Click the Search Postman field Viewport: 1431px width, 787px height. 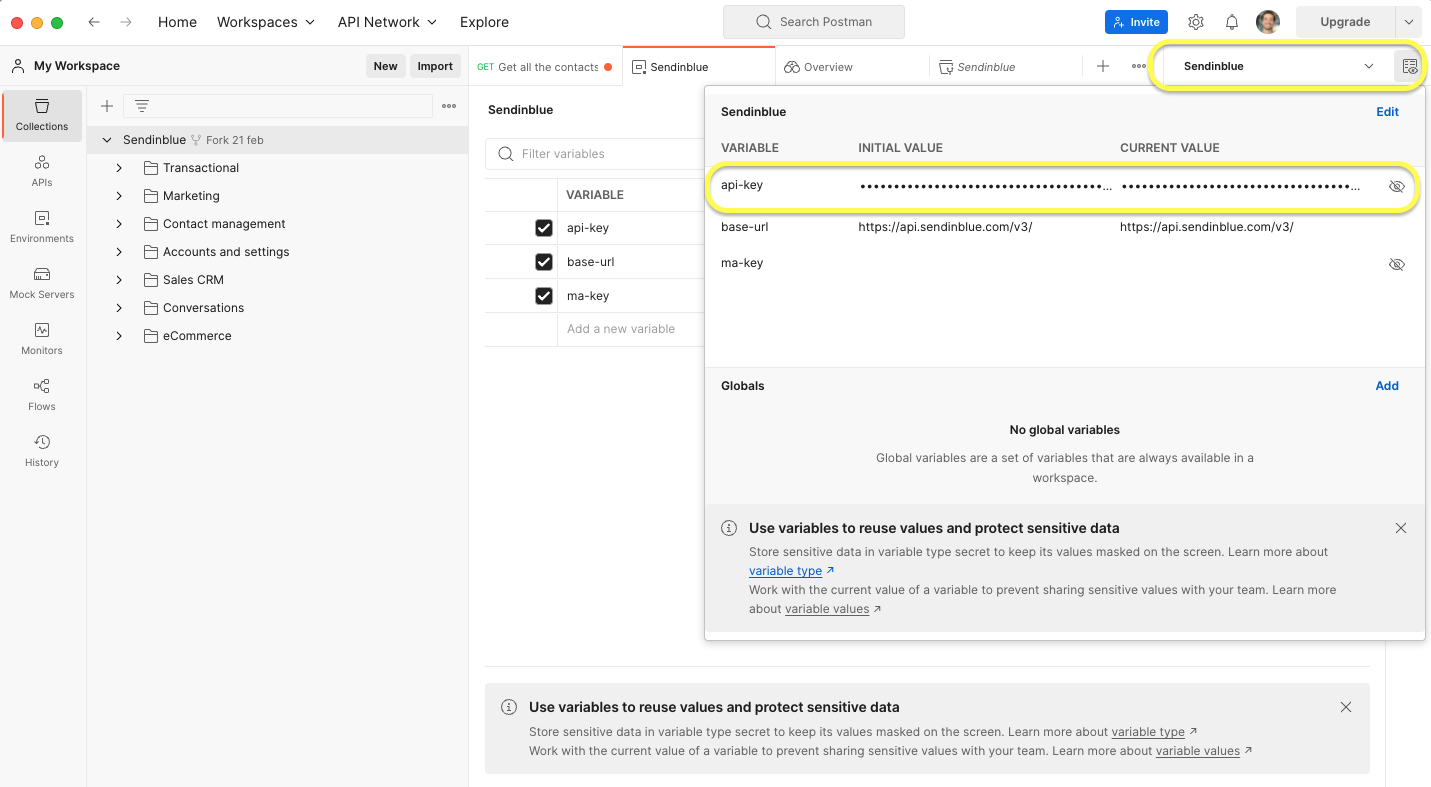814,22
